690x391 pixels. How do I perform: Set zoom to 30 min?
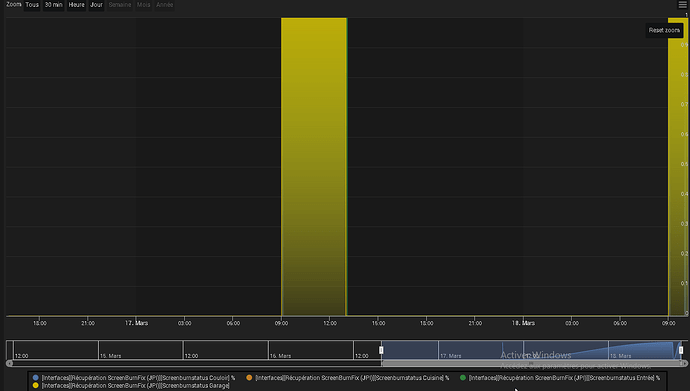[54, 5]
